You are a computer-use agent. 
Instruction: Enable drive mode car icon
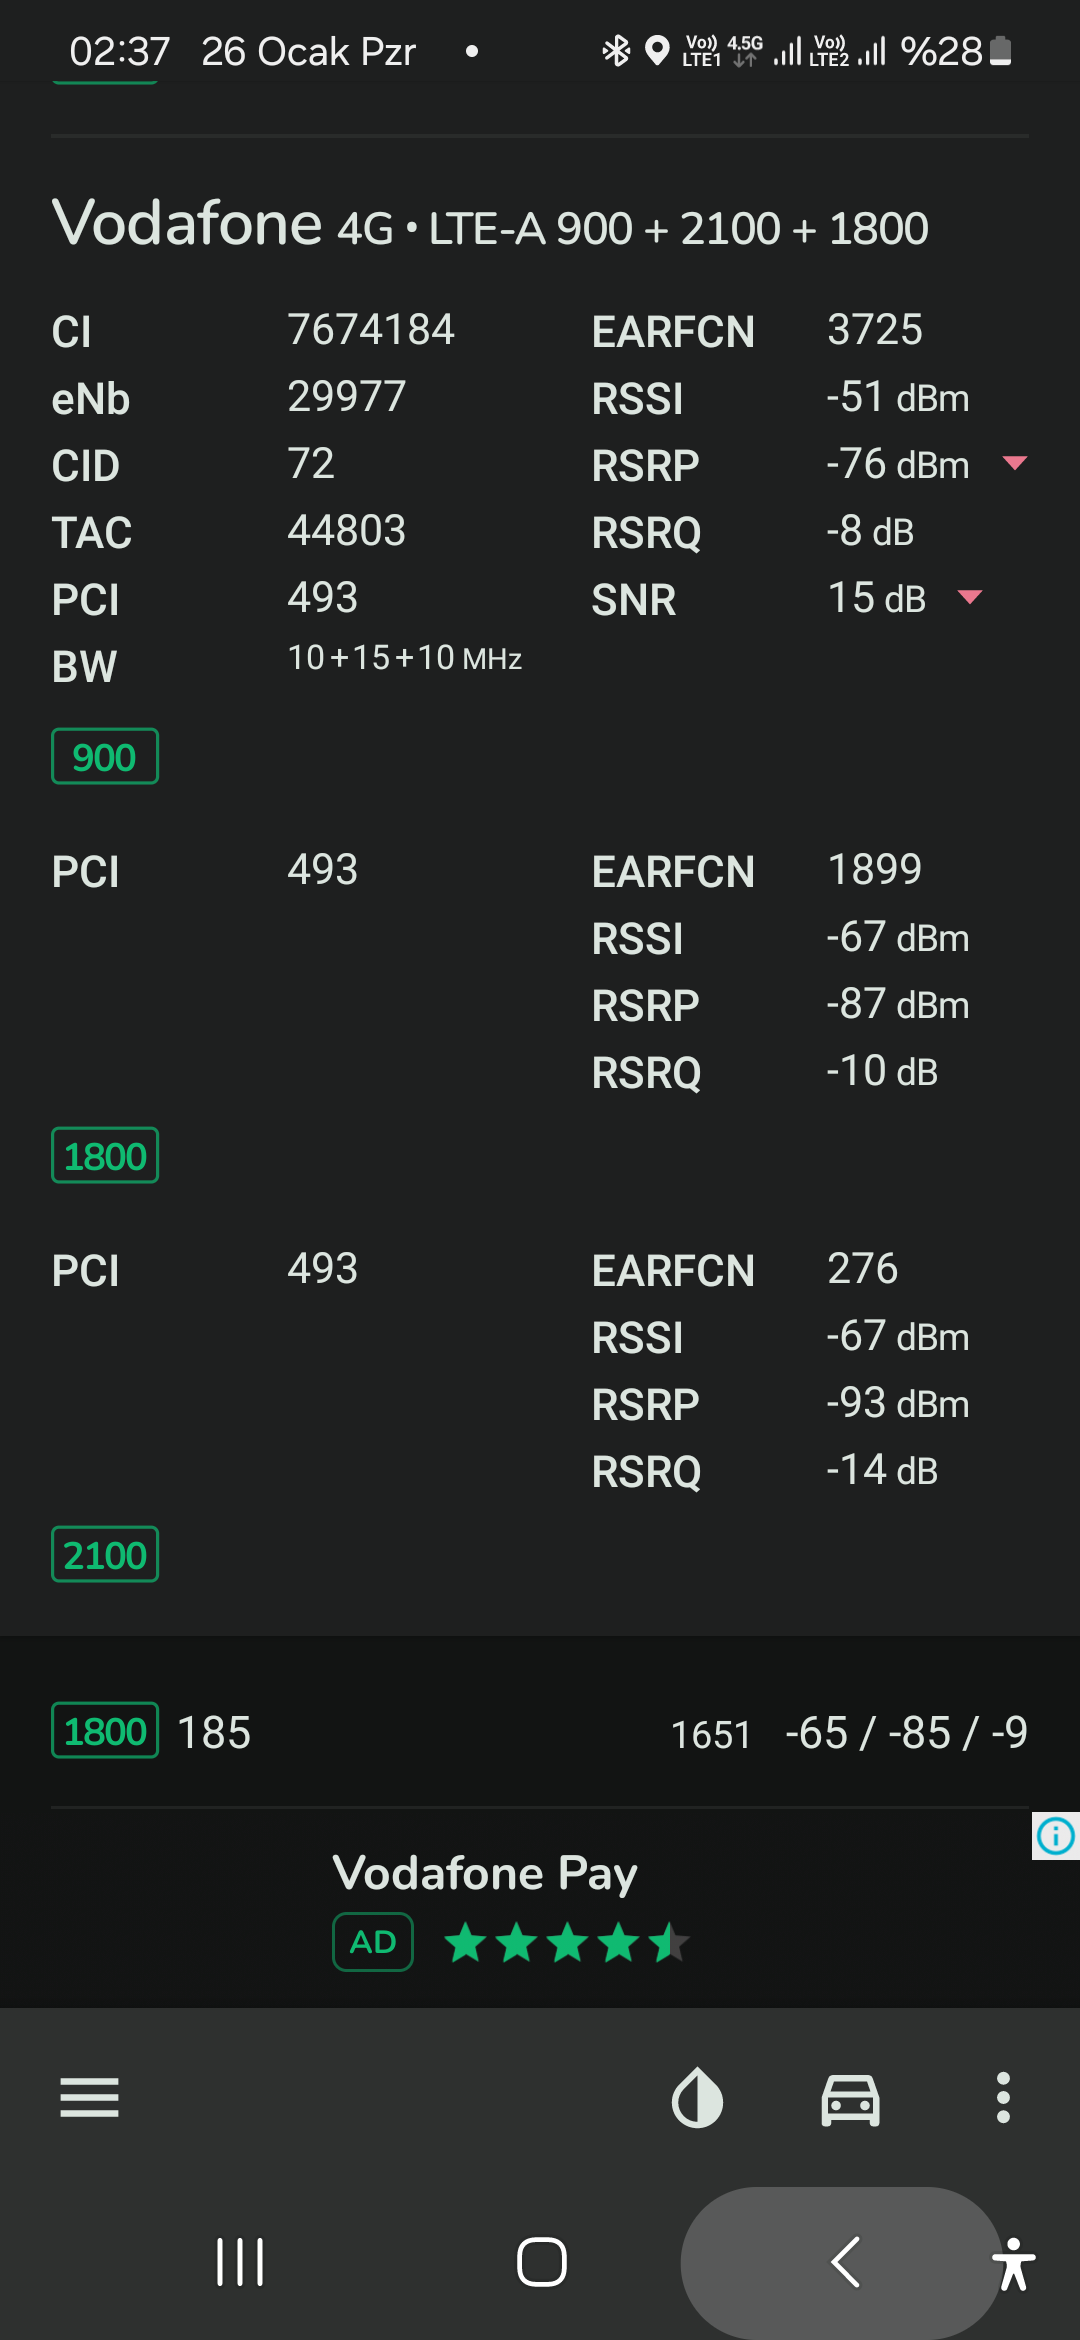tap(850, 2098)
